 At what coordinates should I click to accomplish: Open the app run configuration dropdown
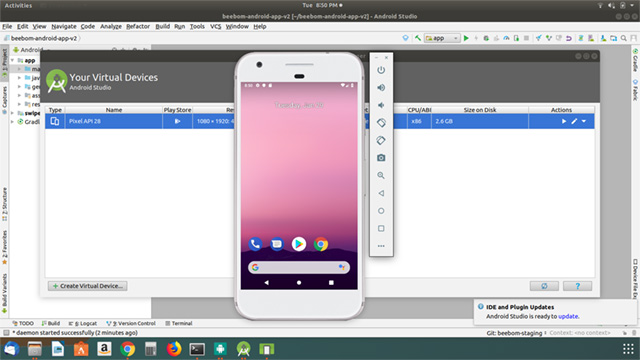(x=442, y=38)
